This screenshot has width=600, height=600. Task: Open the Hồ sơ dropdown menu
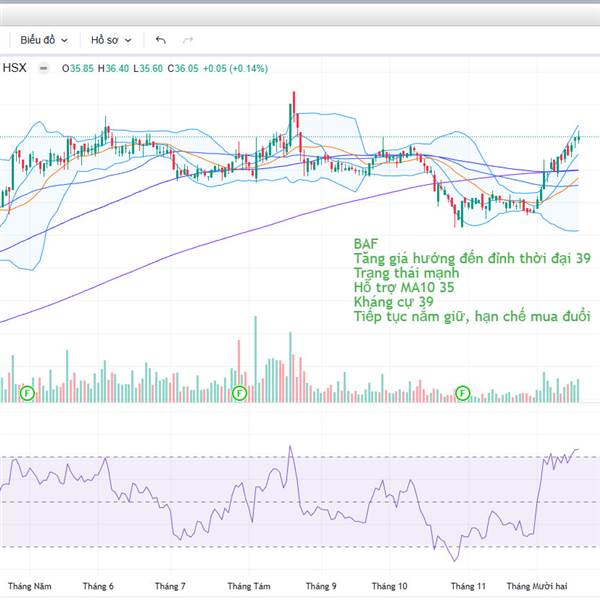(x=111, y=40)
